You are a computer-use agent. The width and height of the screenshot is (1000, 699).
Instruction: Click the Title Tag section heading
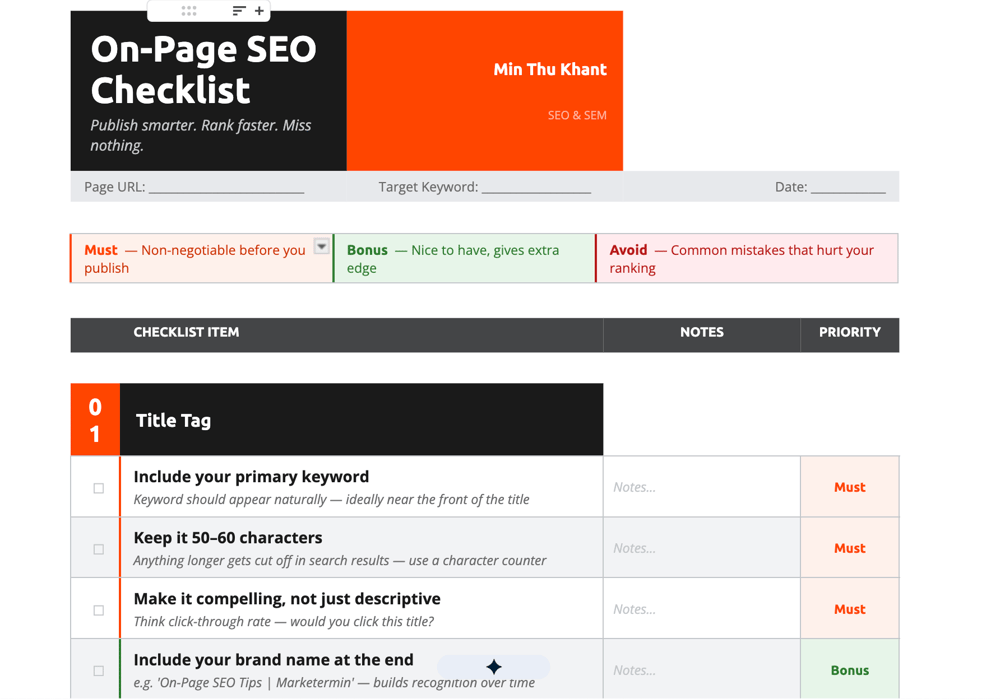pyautogui.click(x=173, y=421)
